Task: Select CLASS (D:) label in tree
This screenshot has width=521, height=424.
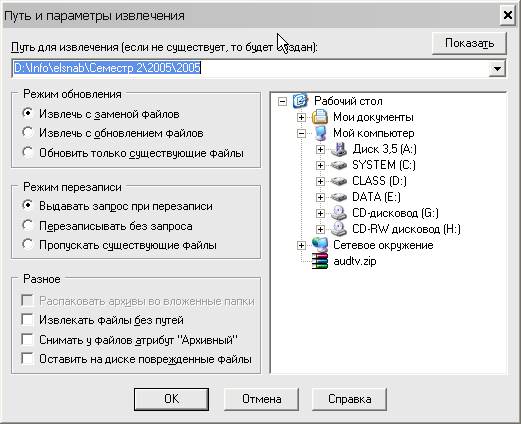Action: coord(379,181)
